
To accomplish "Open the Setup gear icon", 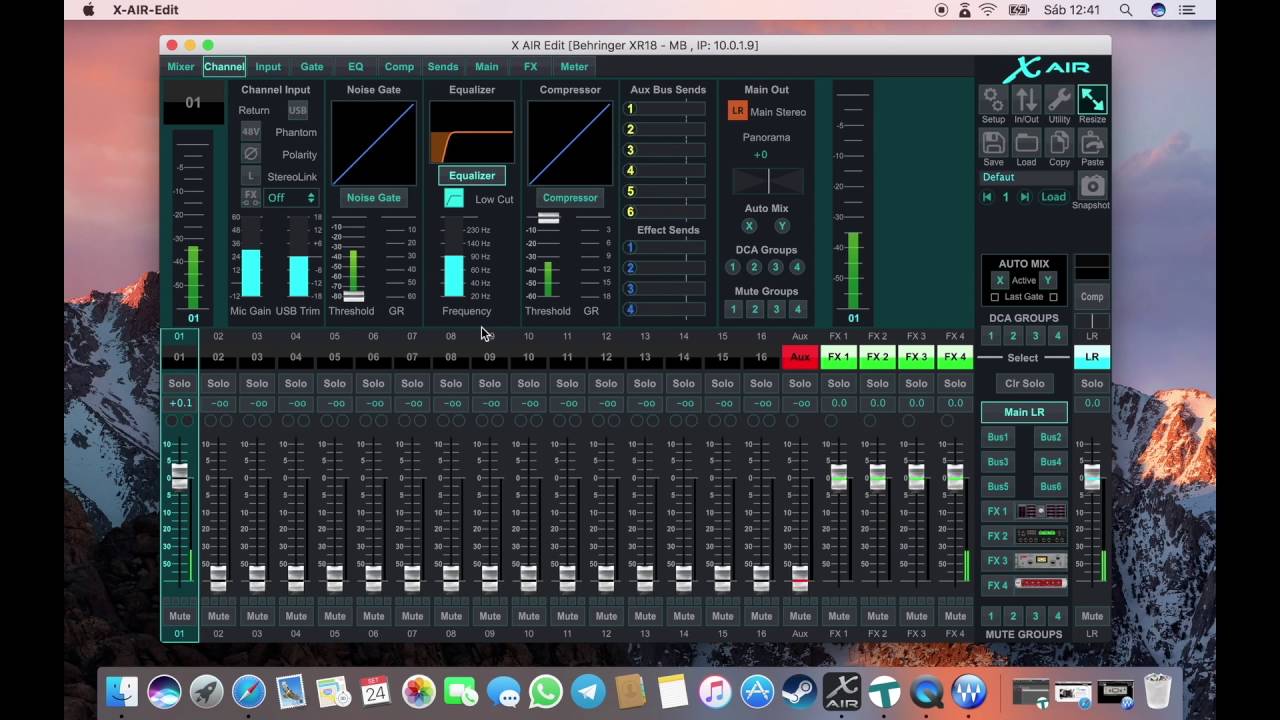I will (993, 99).
